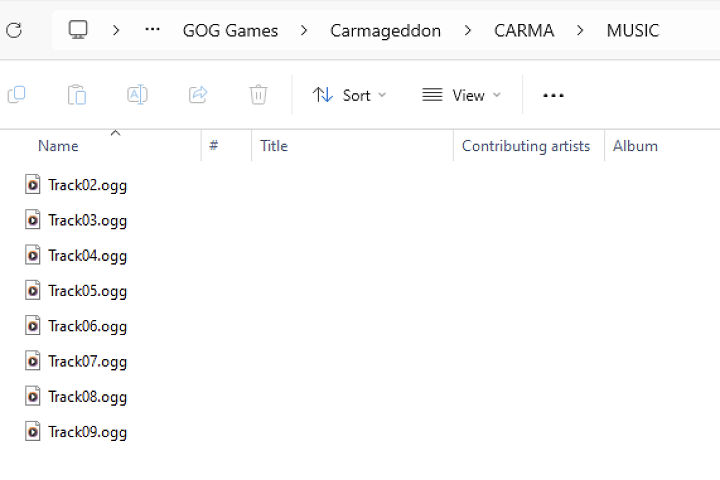The height and width of the screenshot is (480, 720).
Task: Click the Delete trash icon
Action: tap(259, 95)
